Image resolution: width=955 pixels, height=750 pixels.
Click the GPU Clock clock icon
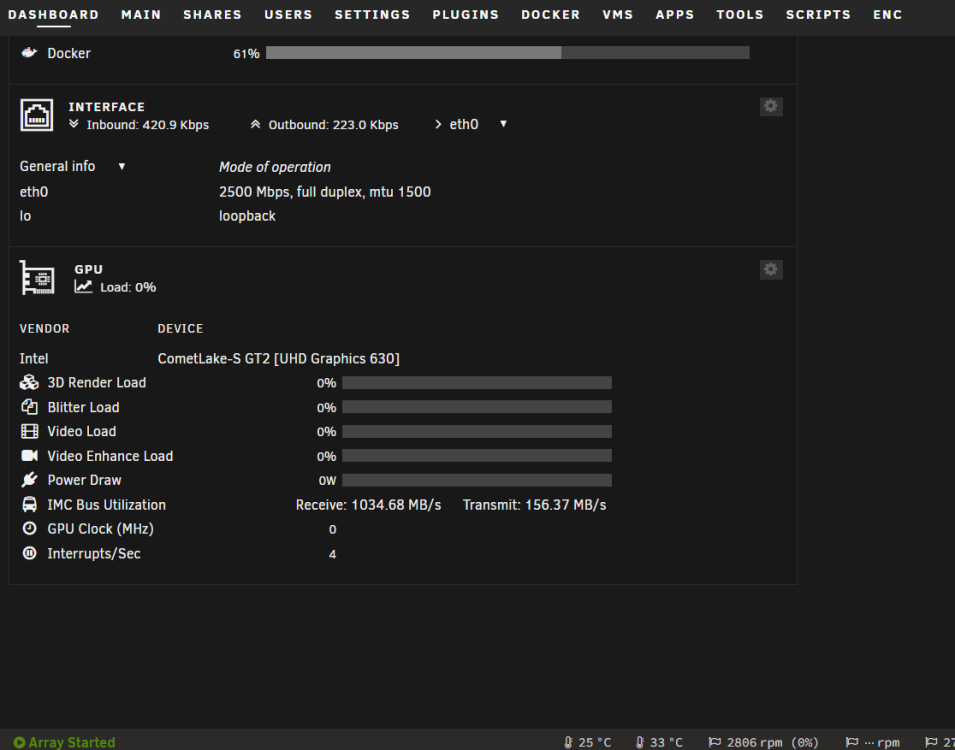(x=29, y=529)
